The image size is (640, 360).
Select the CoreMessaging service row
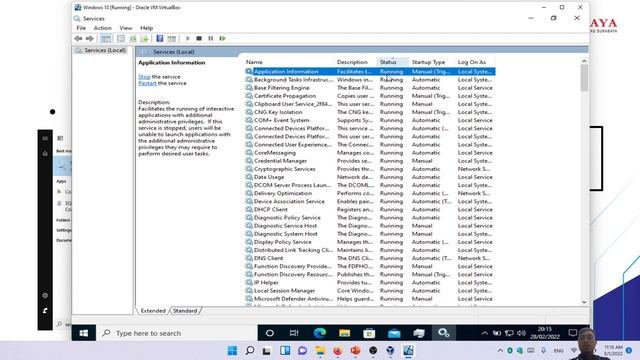coord(370,153)
